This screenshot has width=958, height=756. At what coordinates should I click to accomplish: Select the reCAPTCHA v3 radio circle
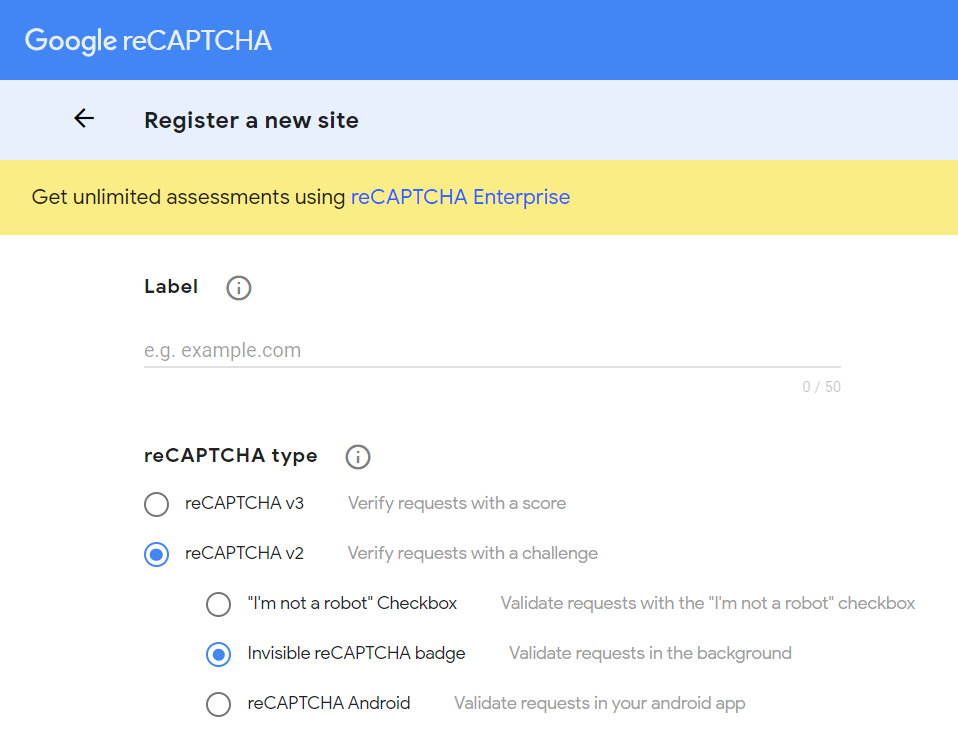tap(156, 504)
